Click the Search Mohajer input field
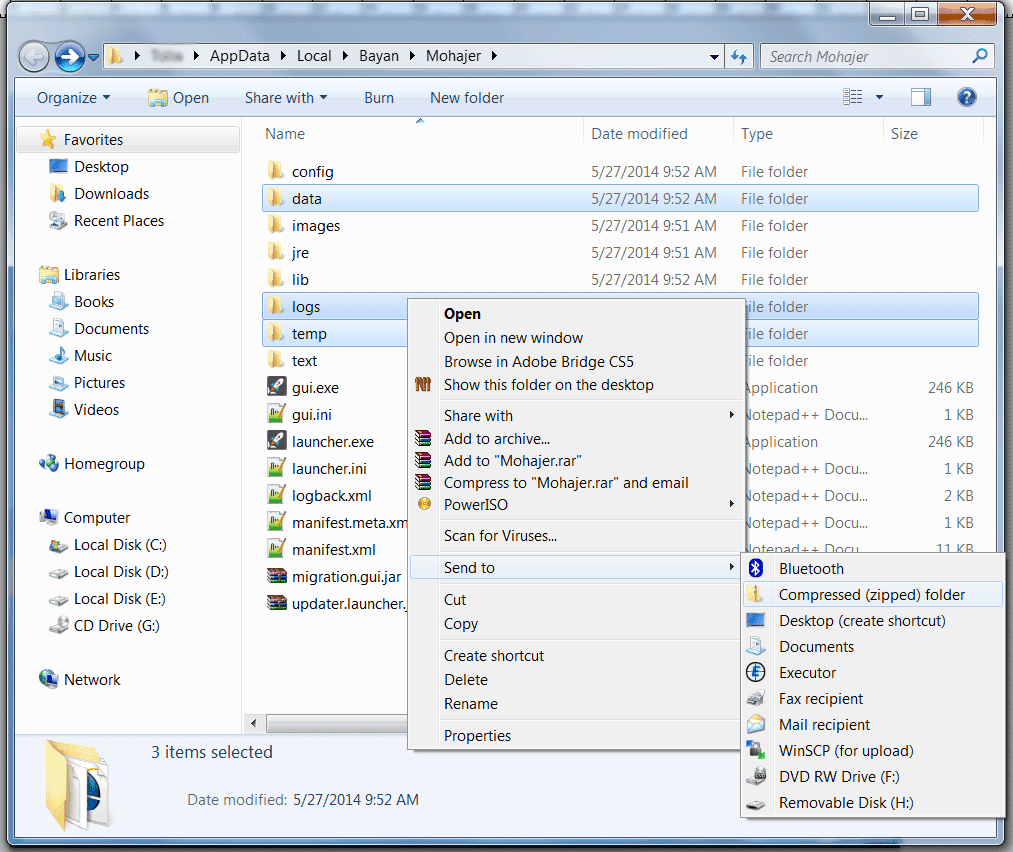Image resolution: width=1013 pixels, height=852 pixels. click(x=865, y=57)
